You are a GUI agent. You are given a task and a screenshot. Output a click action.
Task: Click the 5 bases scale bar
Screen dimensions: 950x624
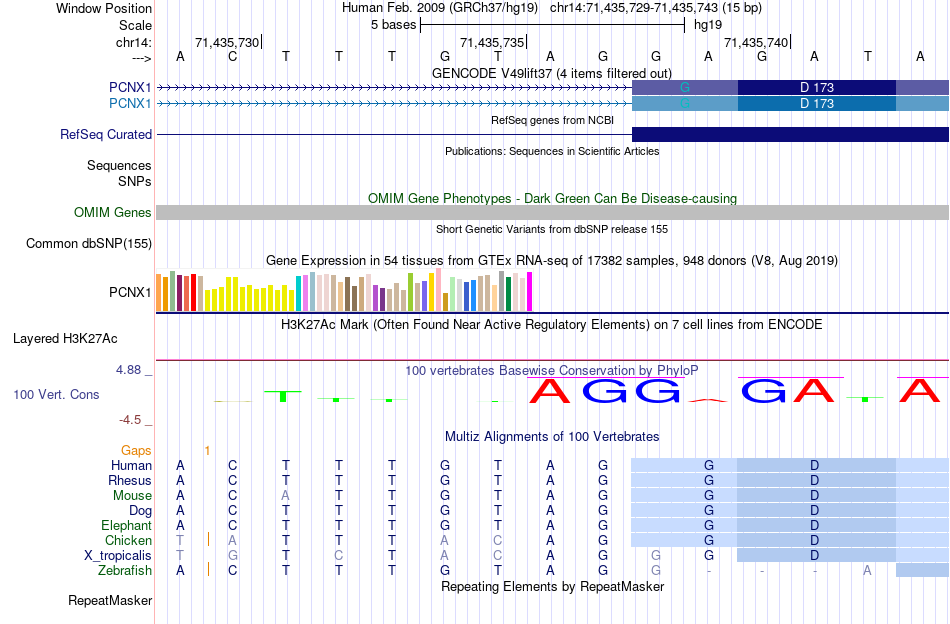[552, 25]
